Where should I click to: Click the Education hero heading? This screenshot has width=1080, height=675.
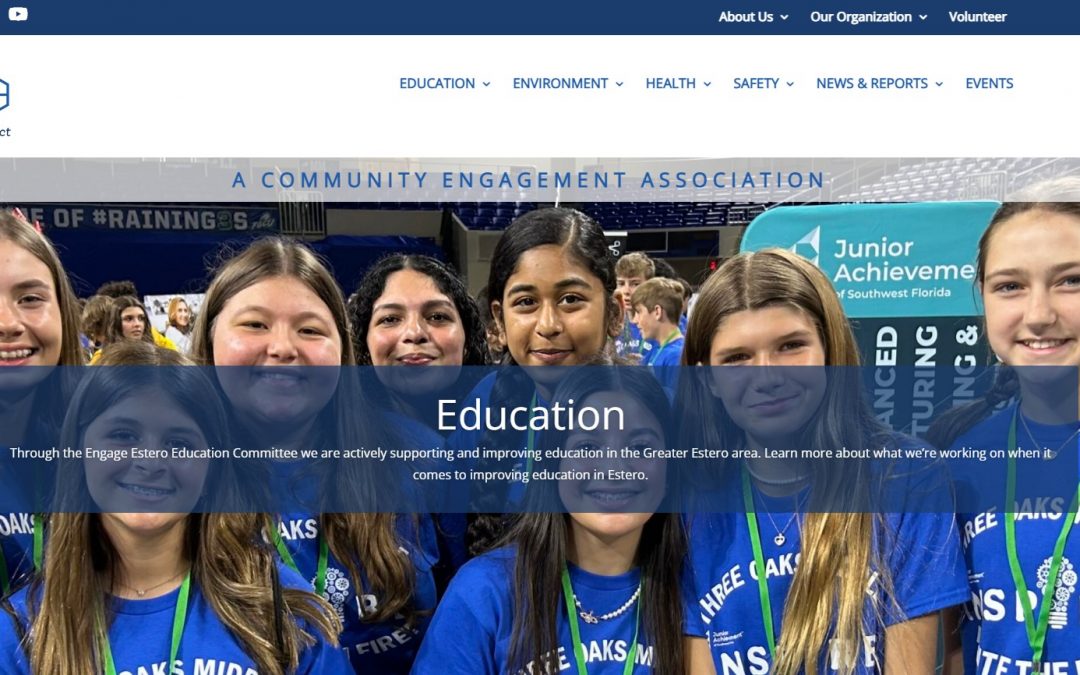tap(530, 415)
